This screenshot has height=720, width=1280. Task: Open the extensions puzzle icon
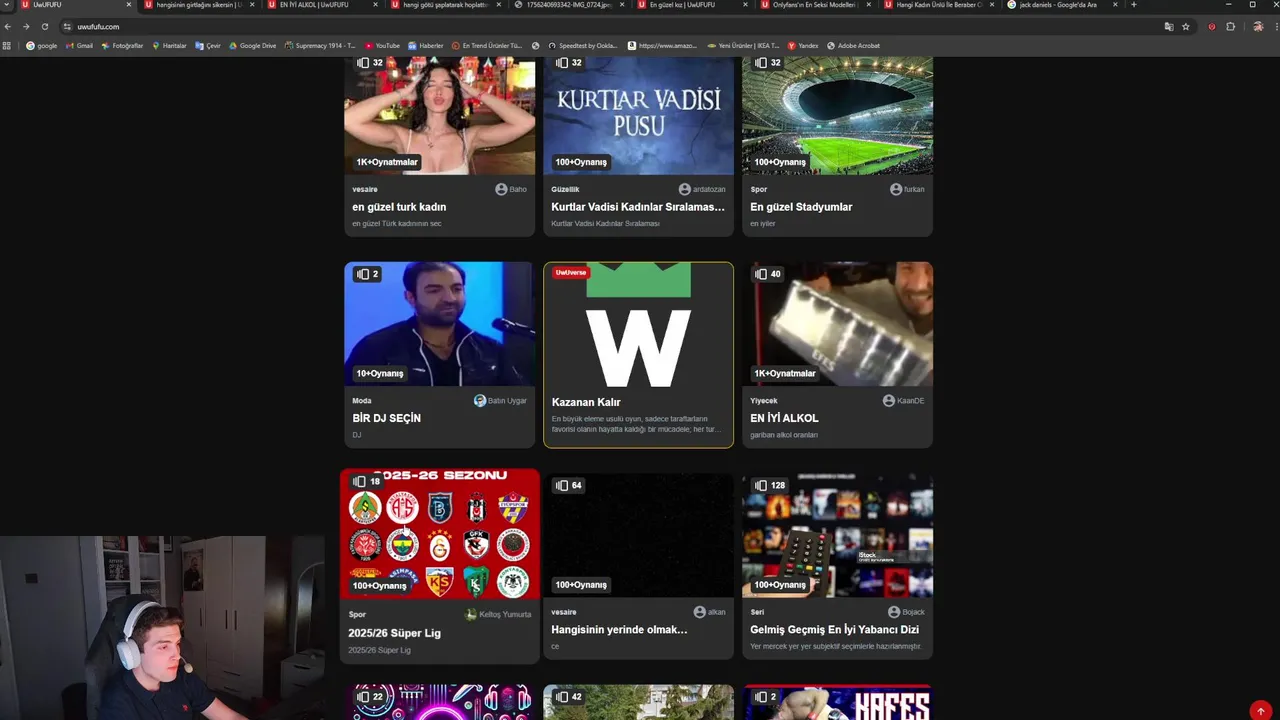point(1231,27)
